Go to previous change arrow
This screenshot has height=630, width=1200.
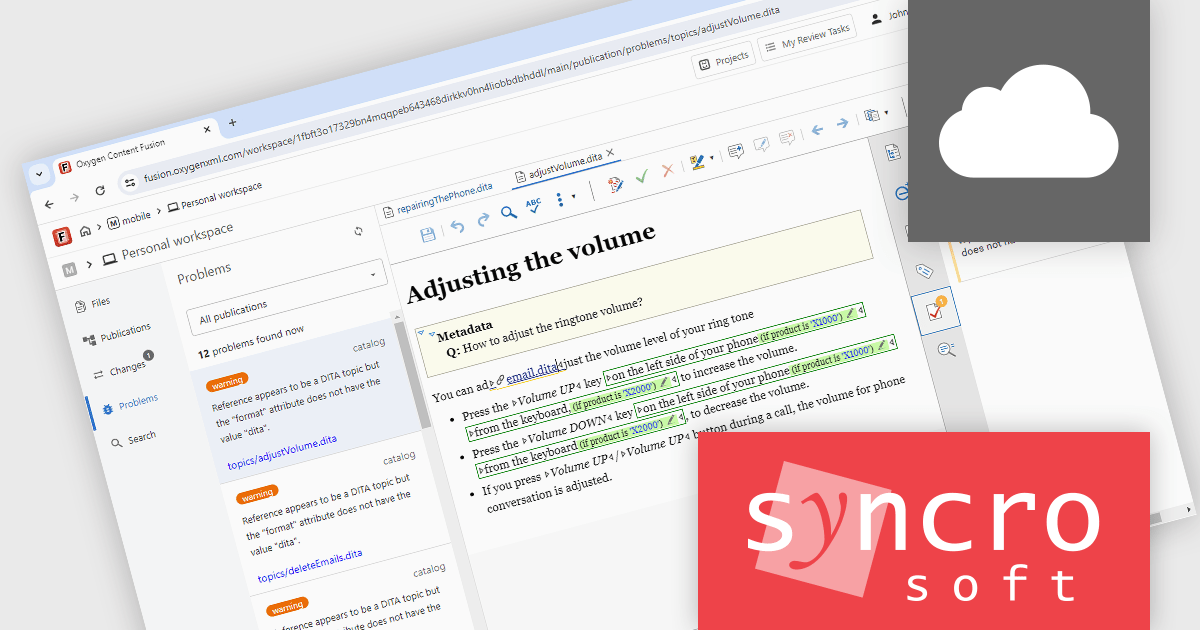click(817, 129)
